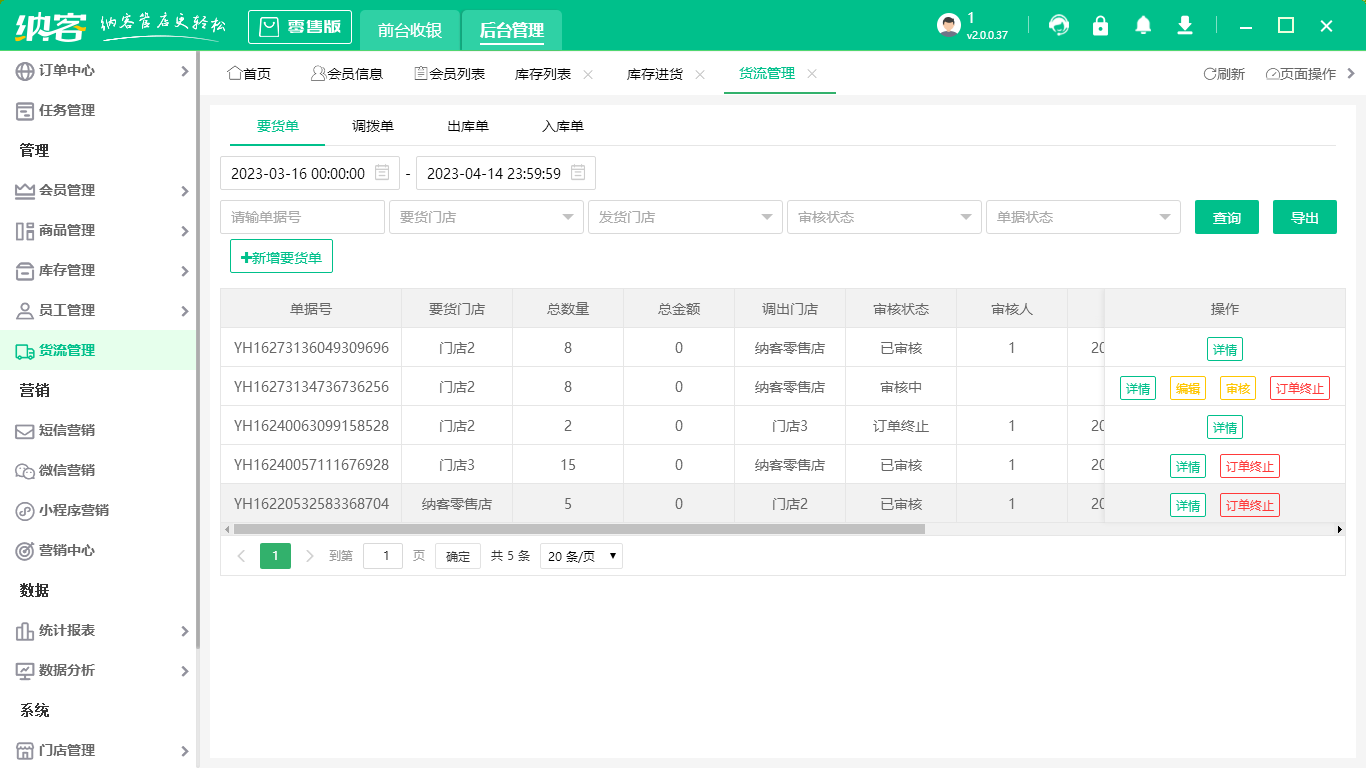Refresh the page using the 刷新 icon
Image resolution: width=1366 pixels, height=768 pixels.
[1222, 73]
